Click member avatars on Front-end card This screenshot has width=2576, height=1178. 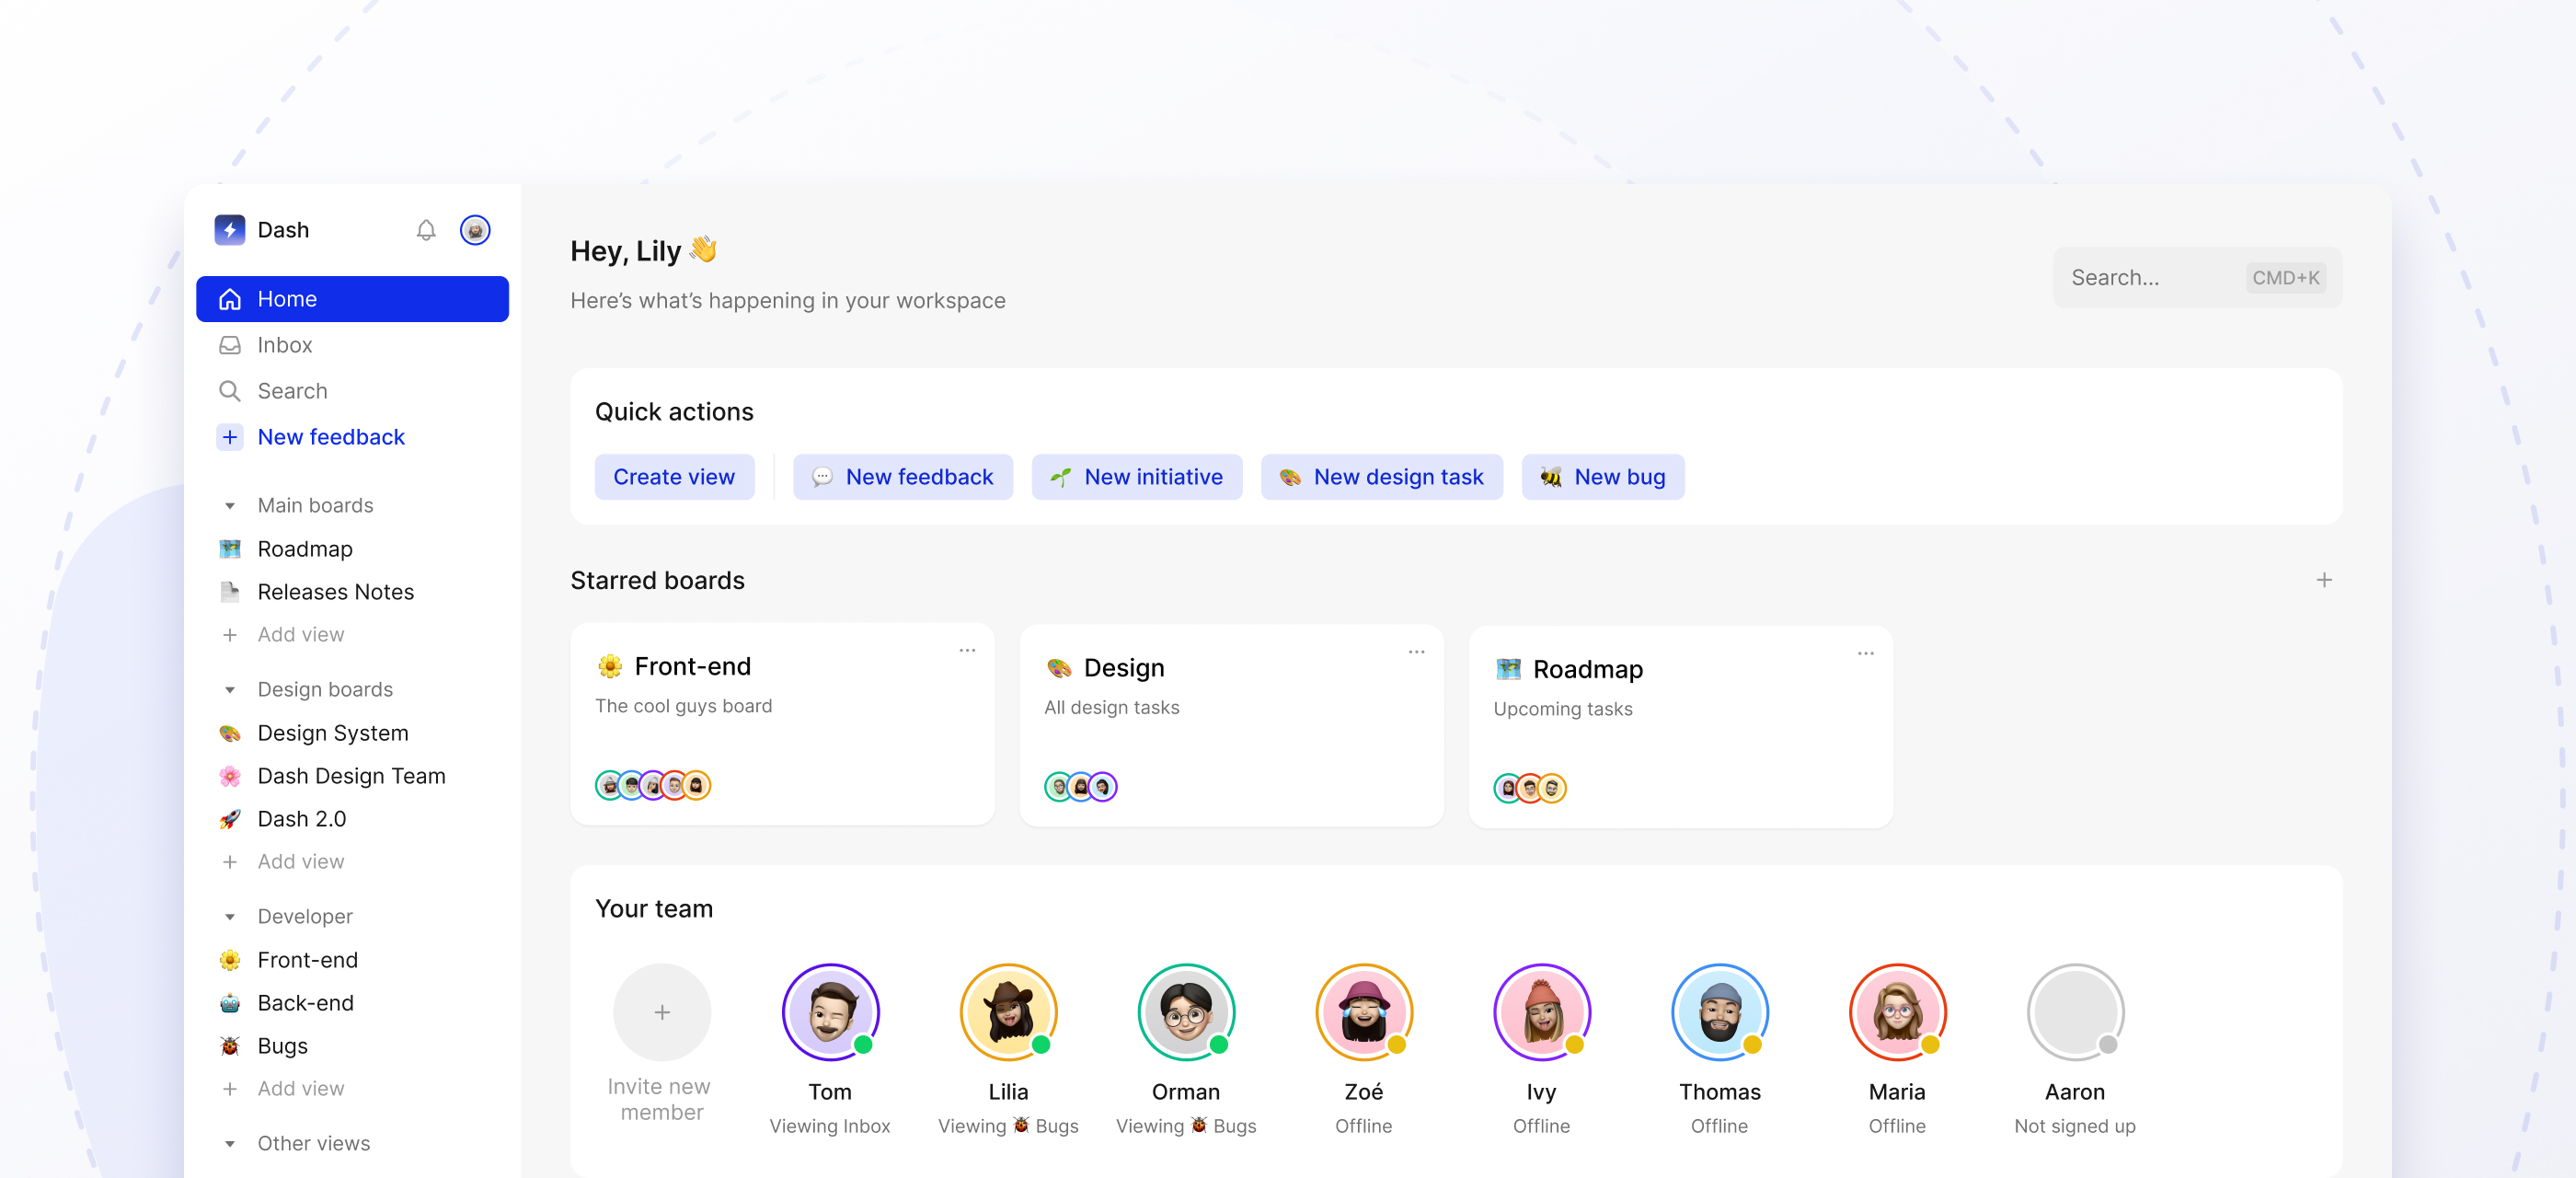pyautogui.click(x=653, y=785)
